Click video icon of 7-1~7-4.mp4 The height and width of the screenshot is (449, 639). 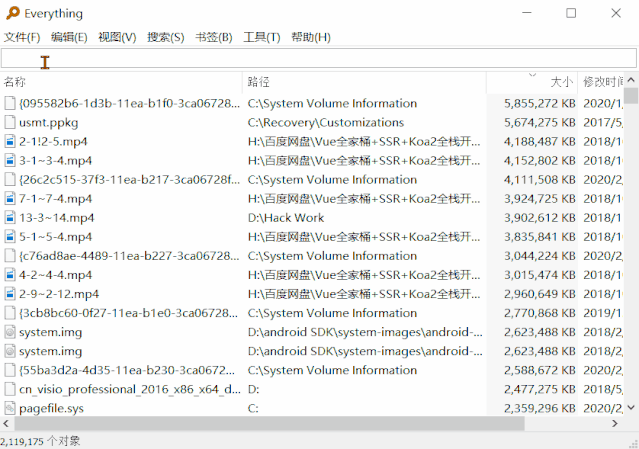tap(10, 198)
